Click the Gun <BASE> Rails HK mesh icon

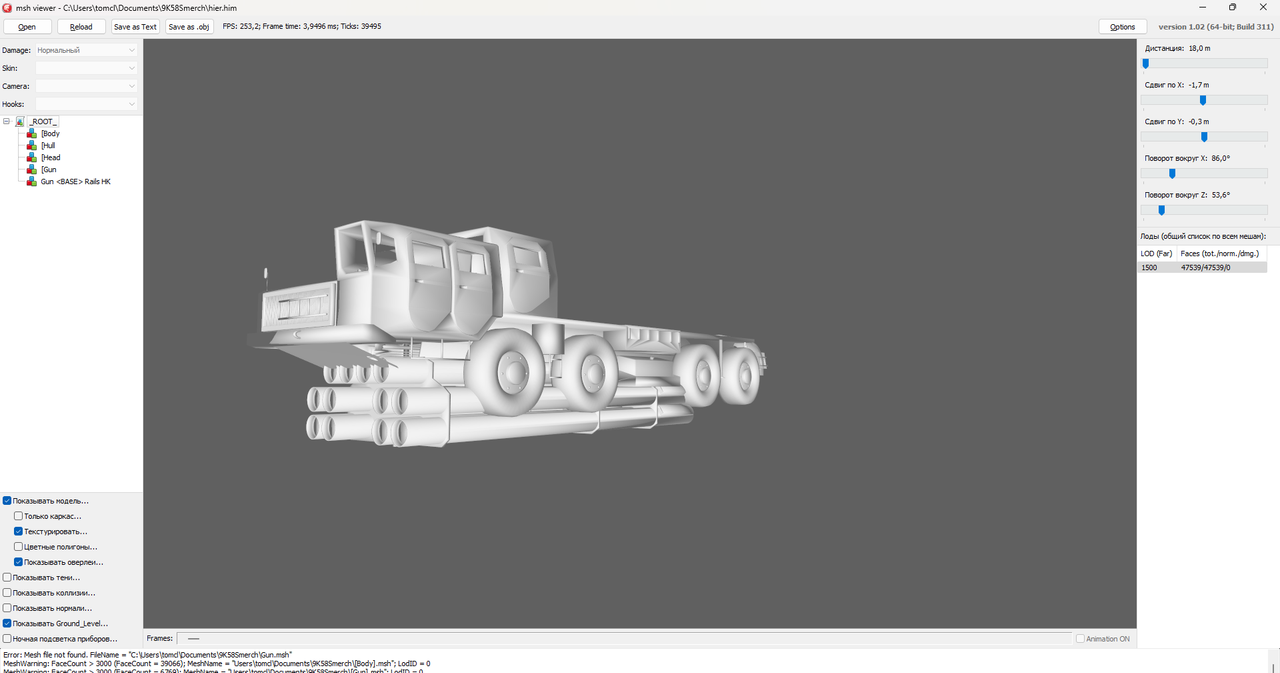[x=32, y=181]
